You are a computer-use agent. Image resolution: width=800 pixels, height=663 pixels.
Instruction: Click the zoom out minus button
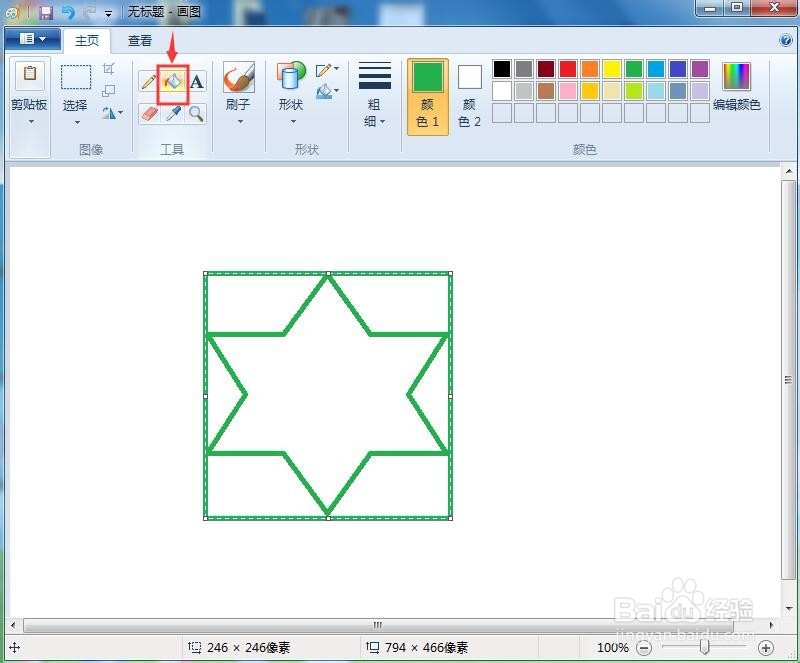[645, 648]
